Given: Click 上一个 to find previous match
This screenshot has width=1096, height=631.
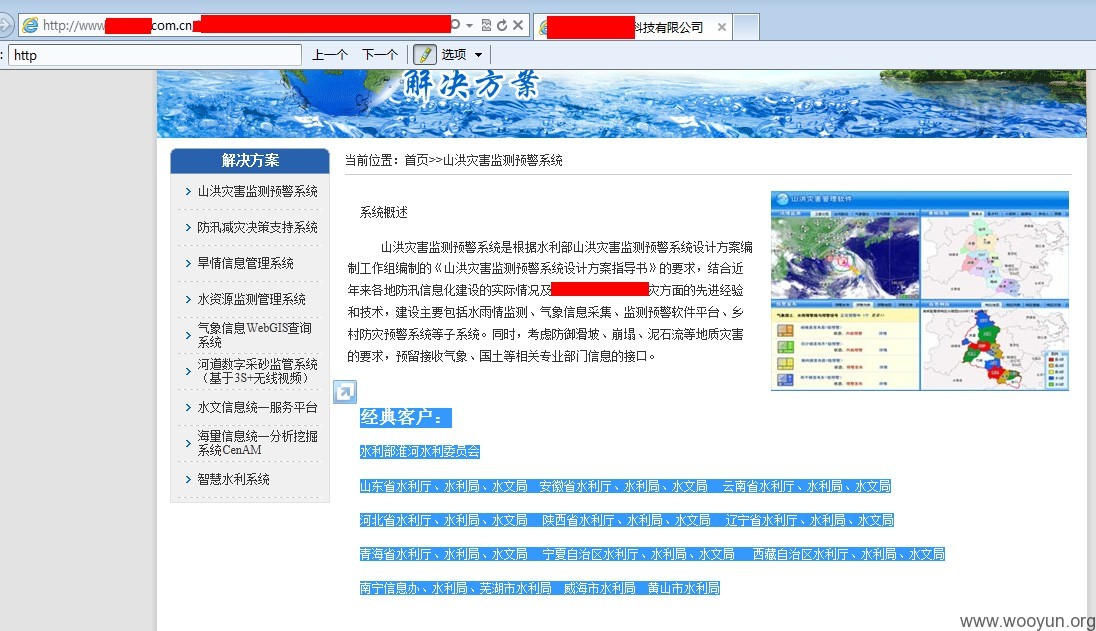Looking at the screenshot, I should click(329, 55).
